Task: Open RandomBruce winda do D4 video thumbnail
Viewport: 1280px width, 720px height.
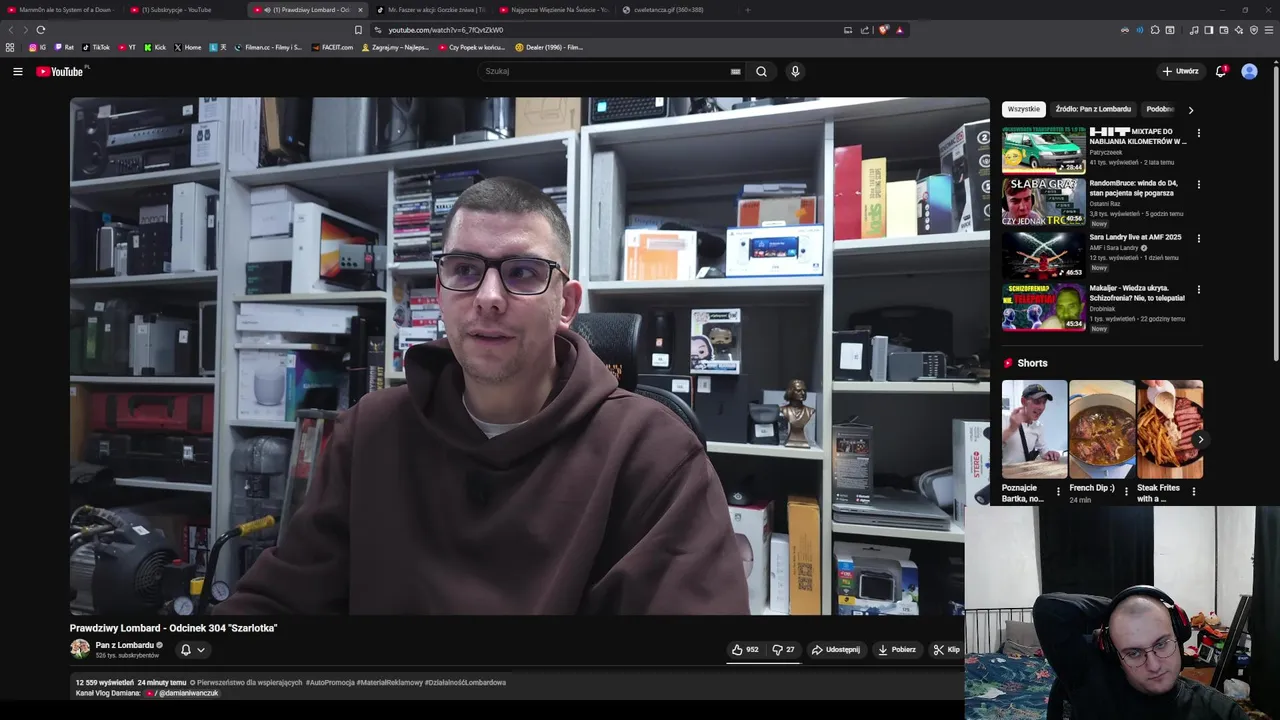Action: click(x=1043, y=201)
